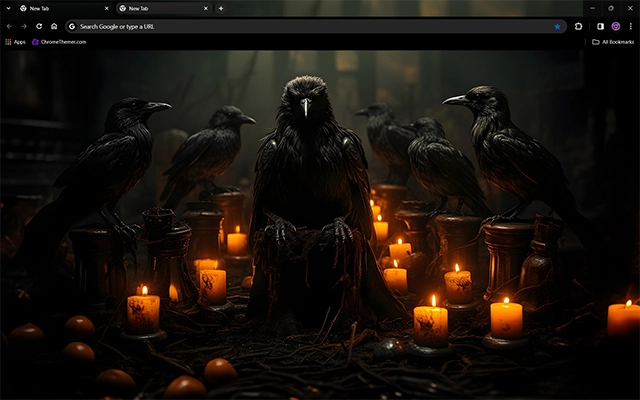The image size is (640, 400).
Task: Focus the Search Google or type a URL field
Action: tap(316, 27)
